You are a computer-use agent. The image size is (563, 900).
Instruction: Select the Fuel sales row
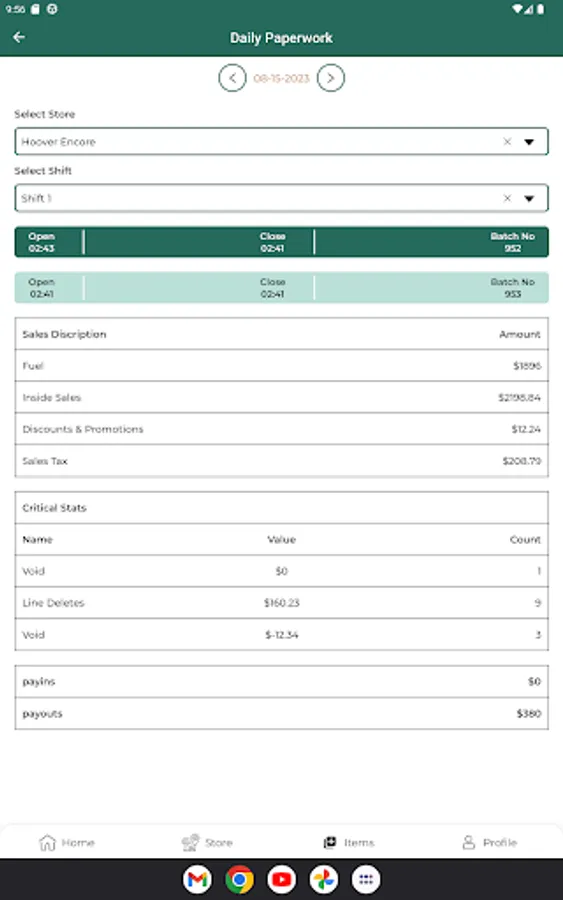281,366
